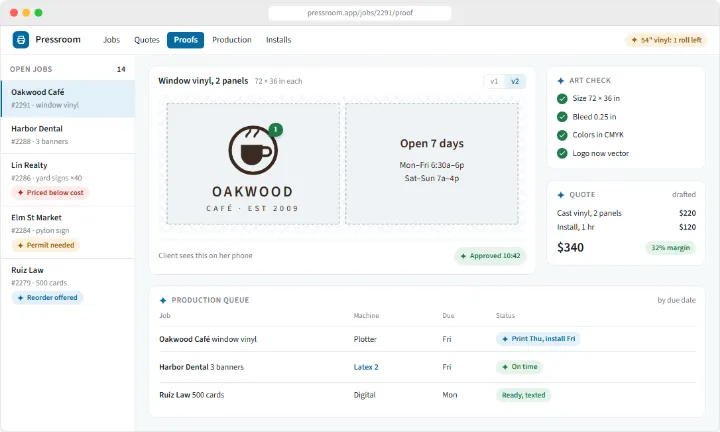Click the Oakwood Café window vinyl queue row

pyautogui.click(x=428, y=339)
